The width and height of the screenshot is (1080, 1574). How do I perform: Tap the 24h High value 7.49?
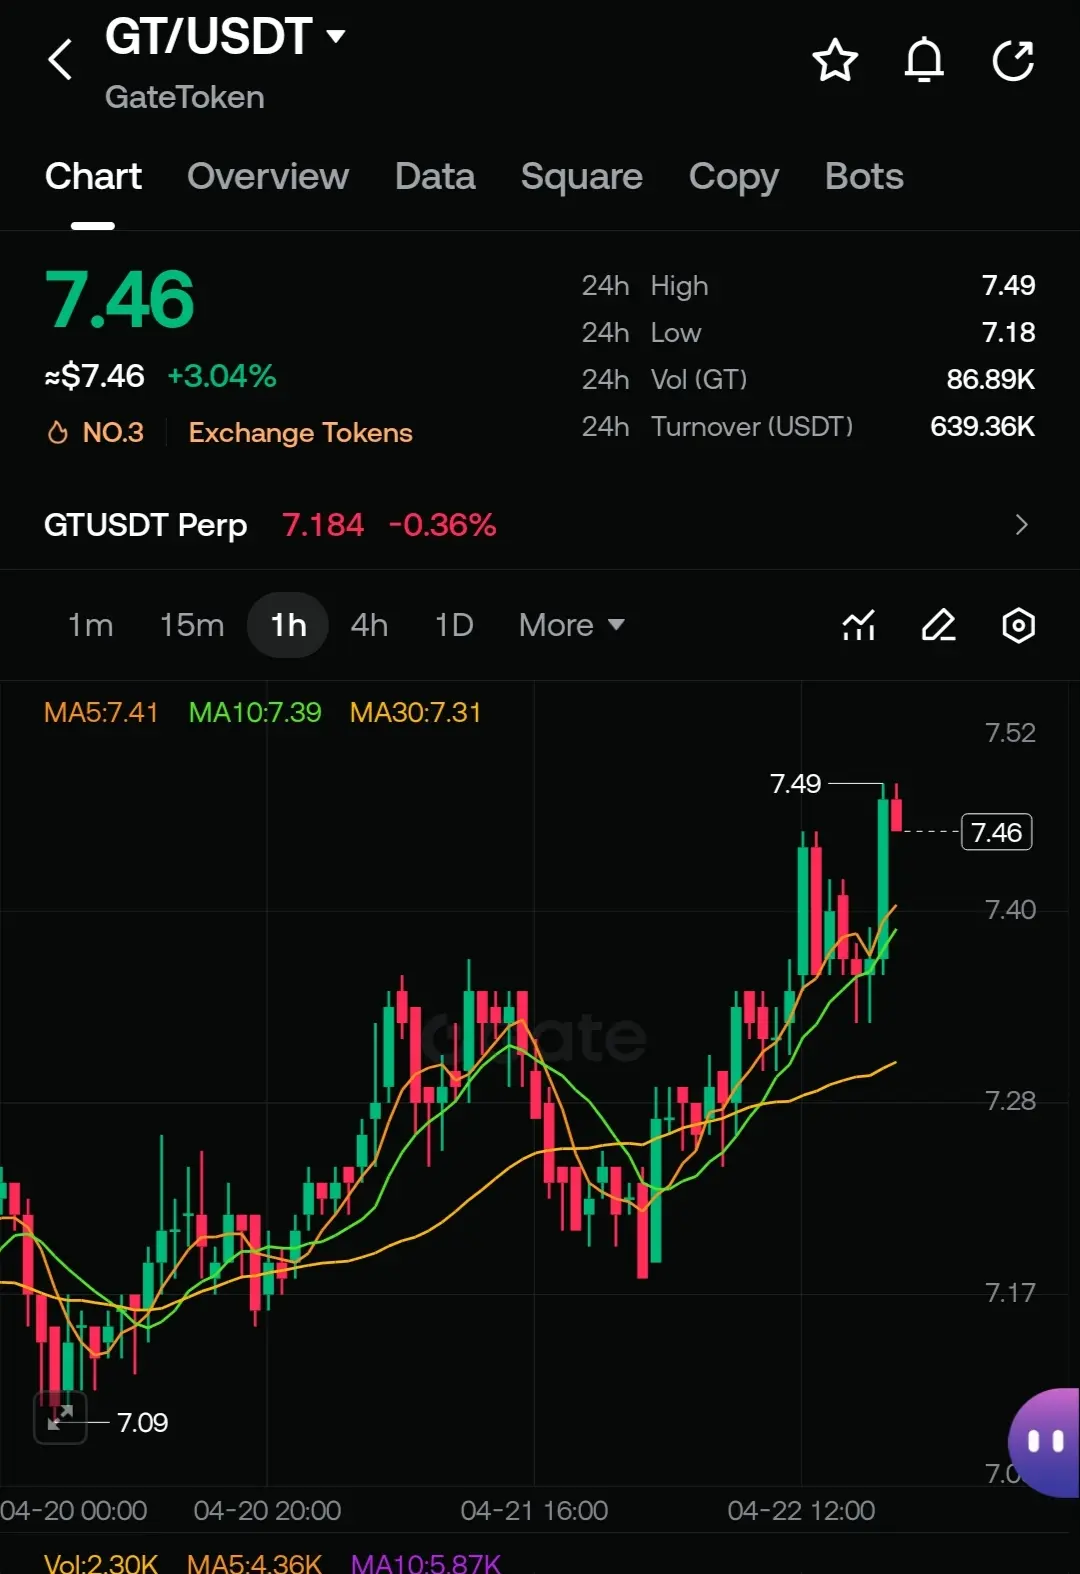(x=1008, y=286)
